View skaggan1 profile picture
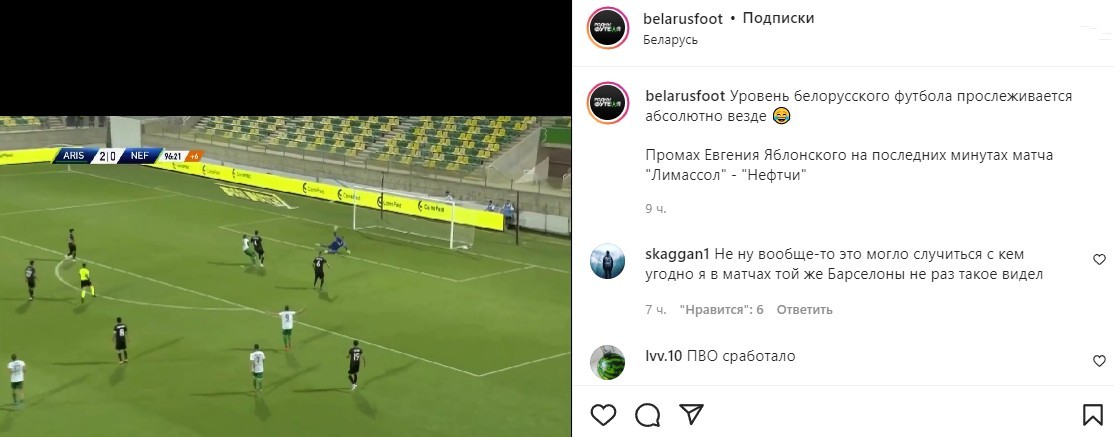The width and height of the screenshot is (1114, 437). [607, 261]
